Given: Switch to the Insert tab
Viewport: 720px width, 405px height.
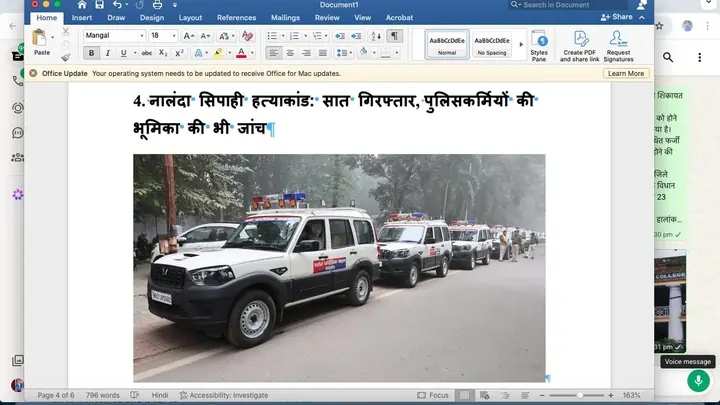Looking at the screenshot, I should coord(82,17).
